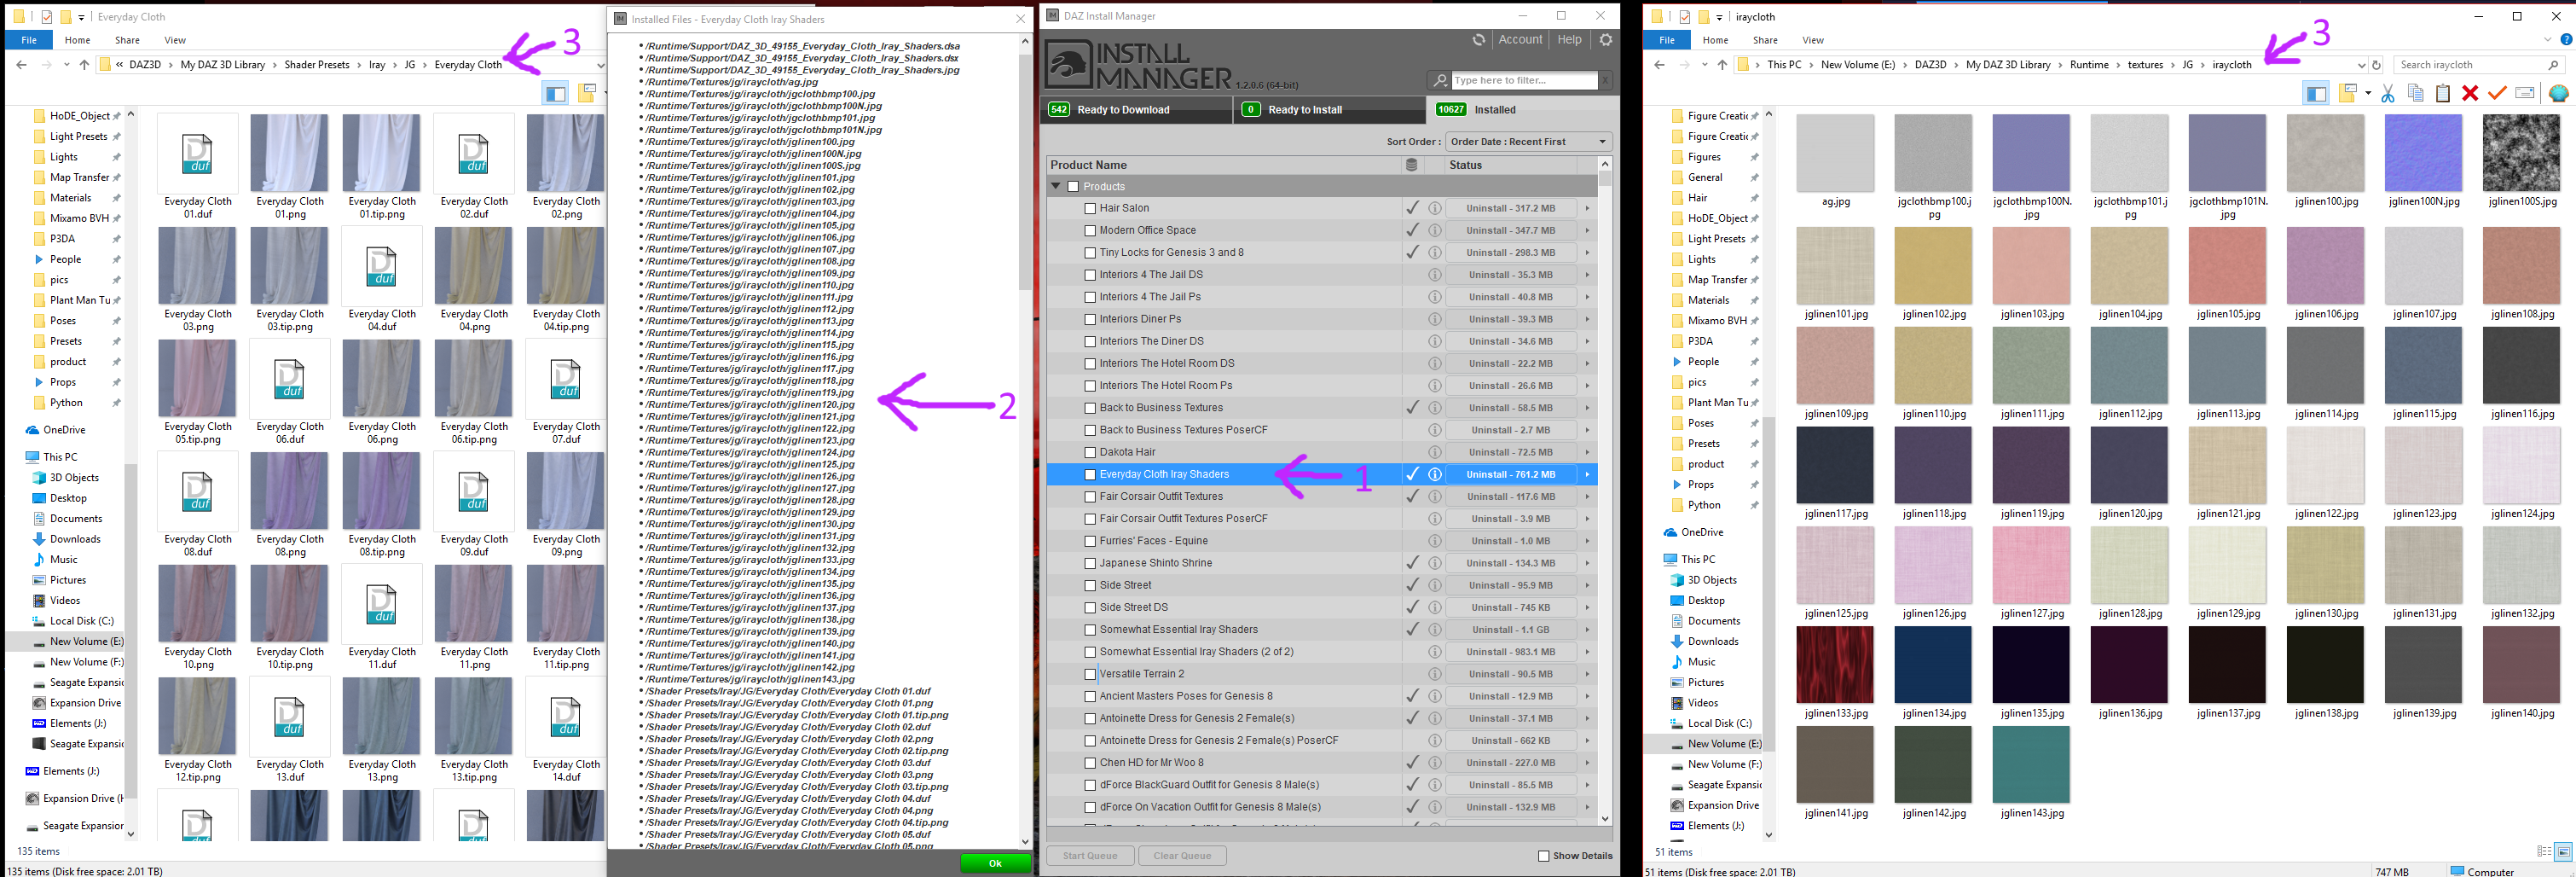Open the File menu in iraycloth window
The width and height of the screenshot is (2576, 877).
[1667, 40]
